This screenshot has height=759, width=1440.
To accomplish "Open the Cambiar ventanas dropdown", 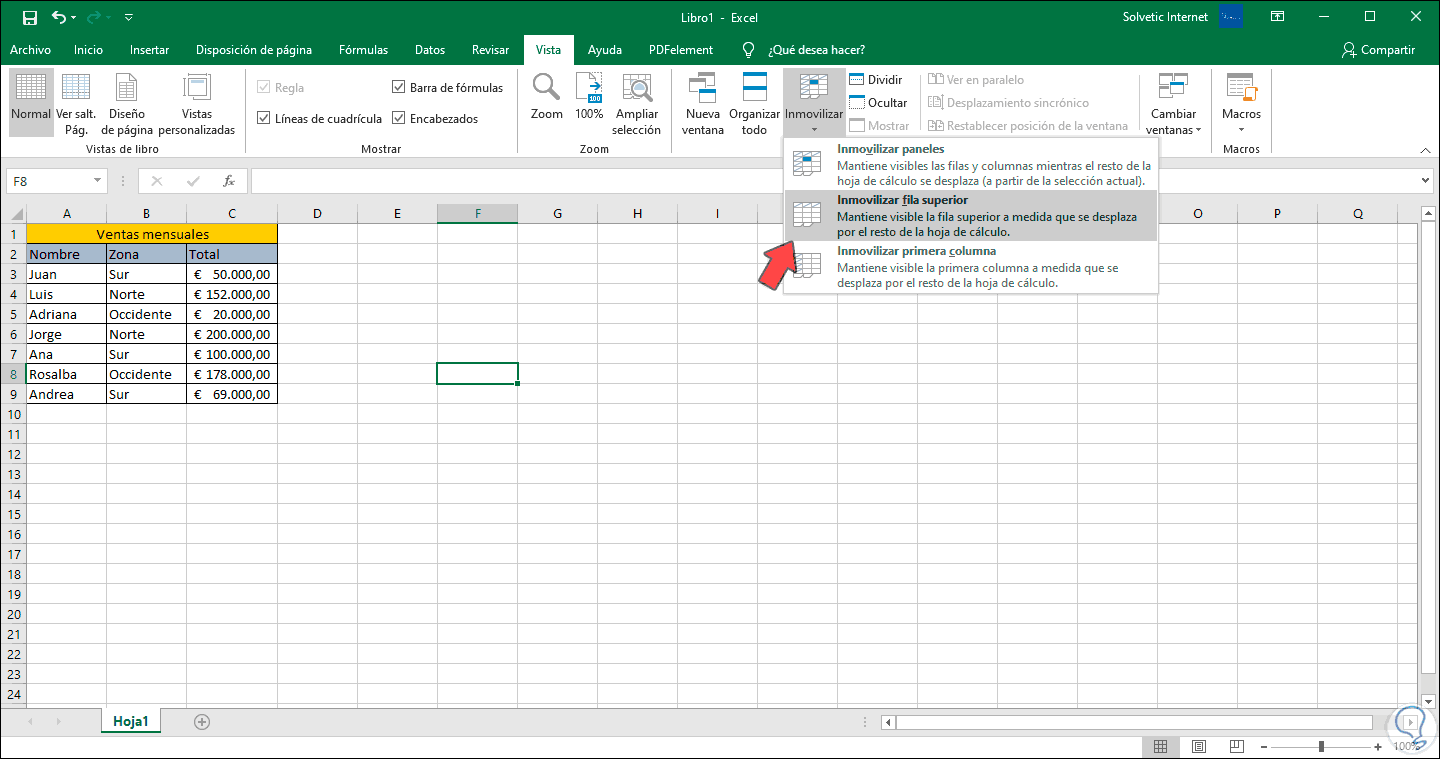I will (1173, 129).
